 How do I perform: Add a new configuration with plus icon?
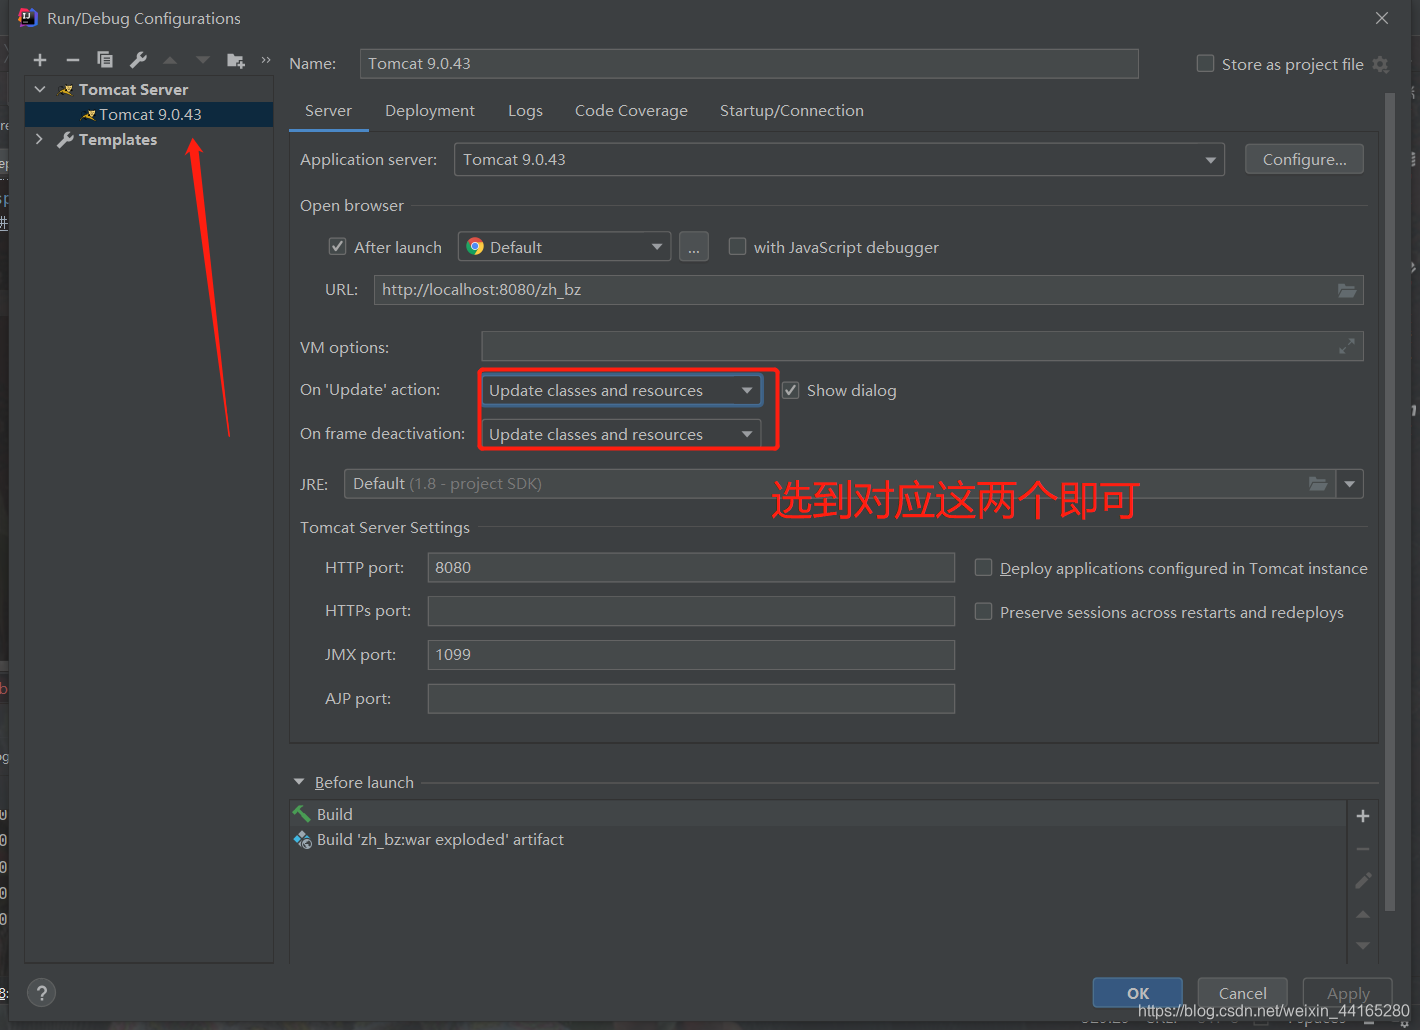coord(40,61)
